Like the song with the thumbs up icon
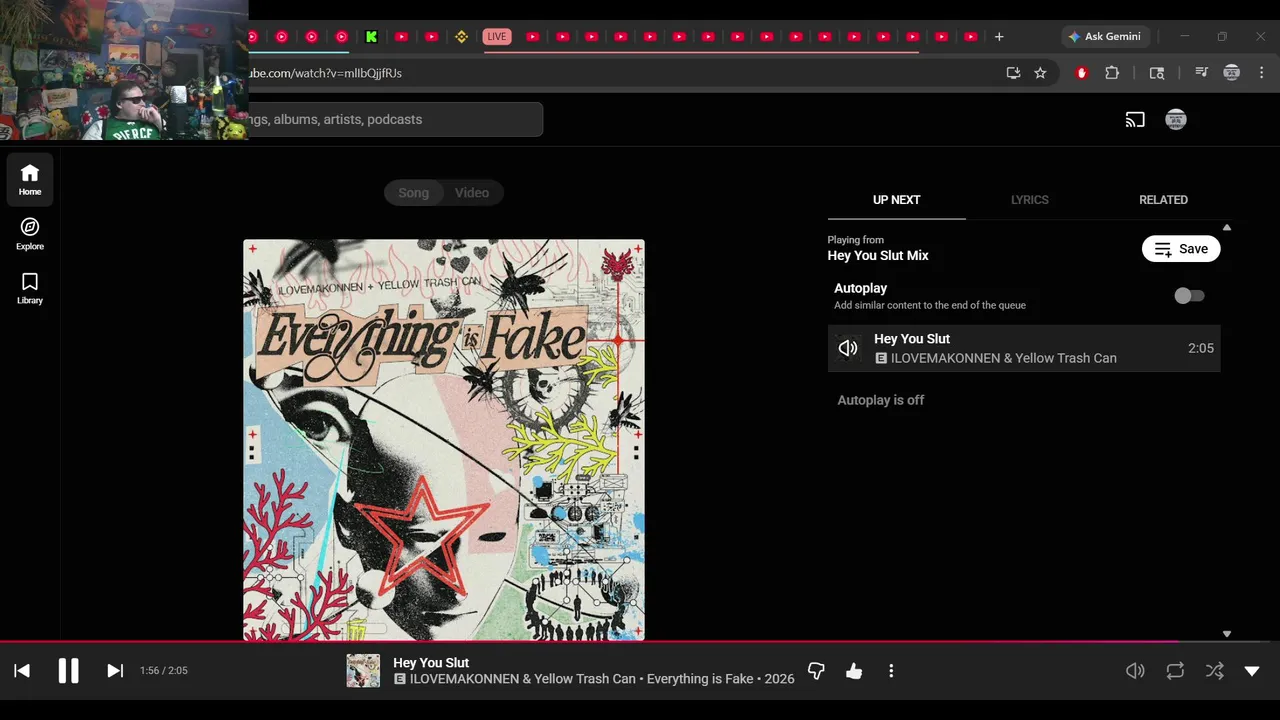Screen dimensions: 1280x720 pyautogui.click(x=854, y=671)
